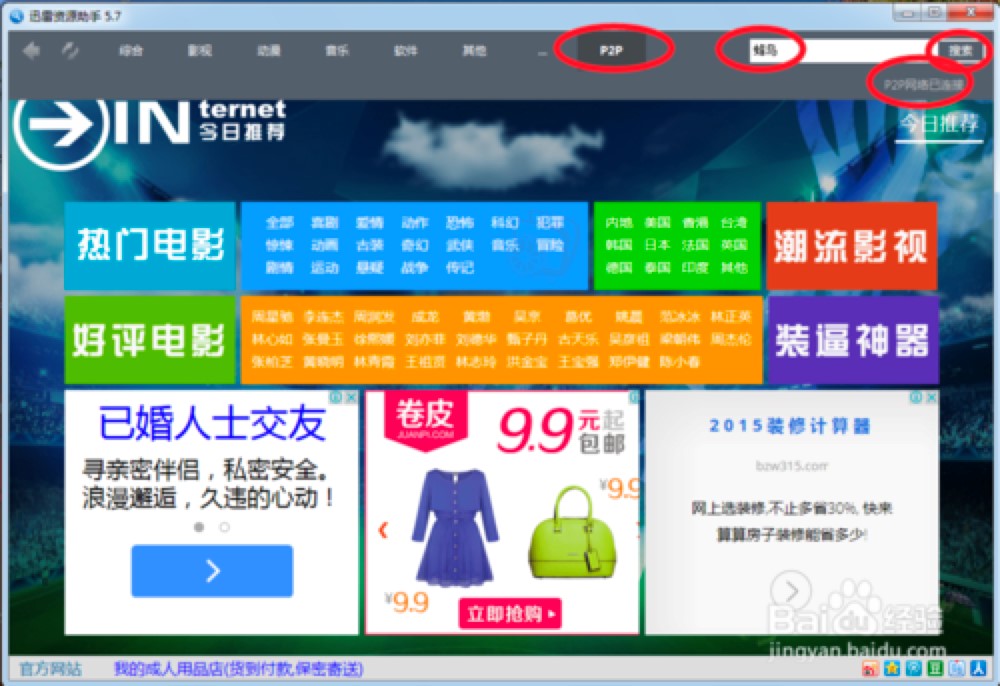1000x686 pixels.
Task: Open the more tabs ellipsis next to P2P
Action: click(542, 52)
